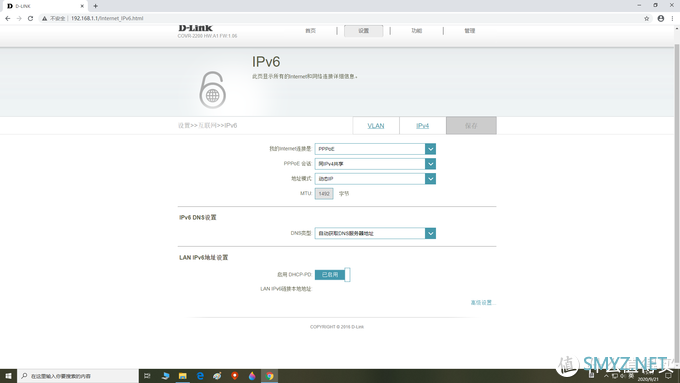The height and width of the screenshot is (383, 680).
Task: Click the COPYRIGHT © 2016 D-Link footer
Action: pyautogui.click(x=337, y=327)
